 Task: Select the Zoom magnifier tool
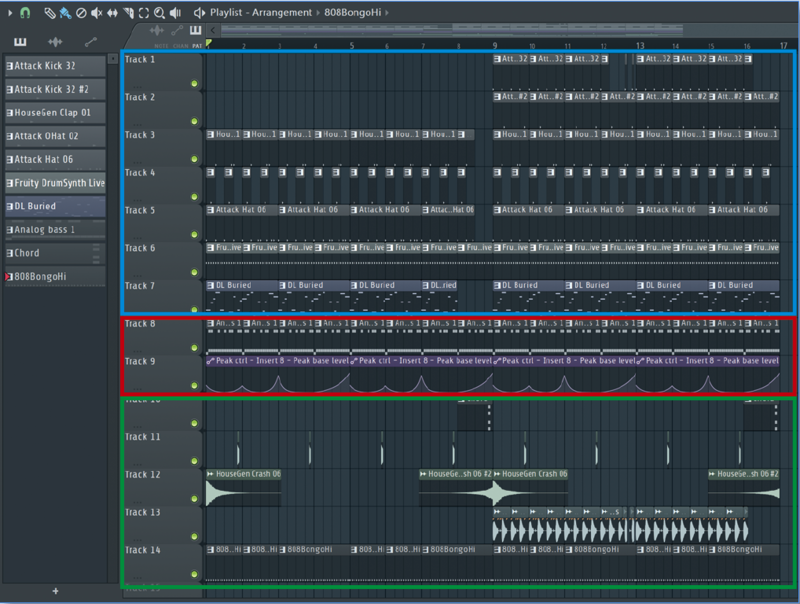pos(160,13)
